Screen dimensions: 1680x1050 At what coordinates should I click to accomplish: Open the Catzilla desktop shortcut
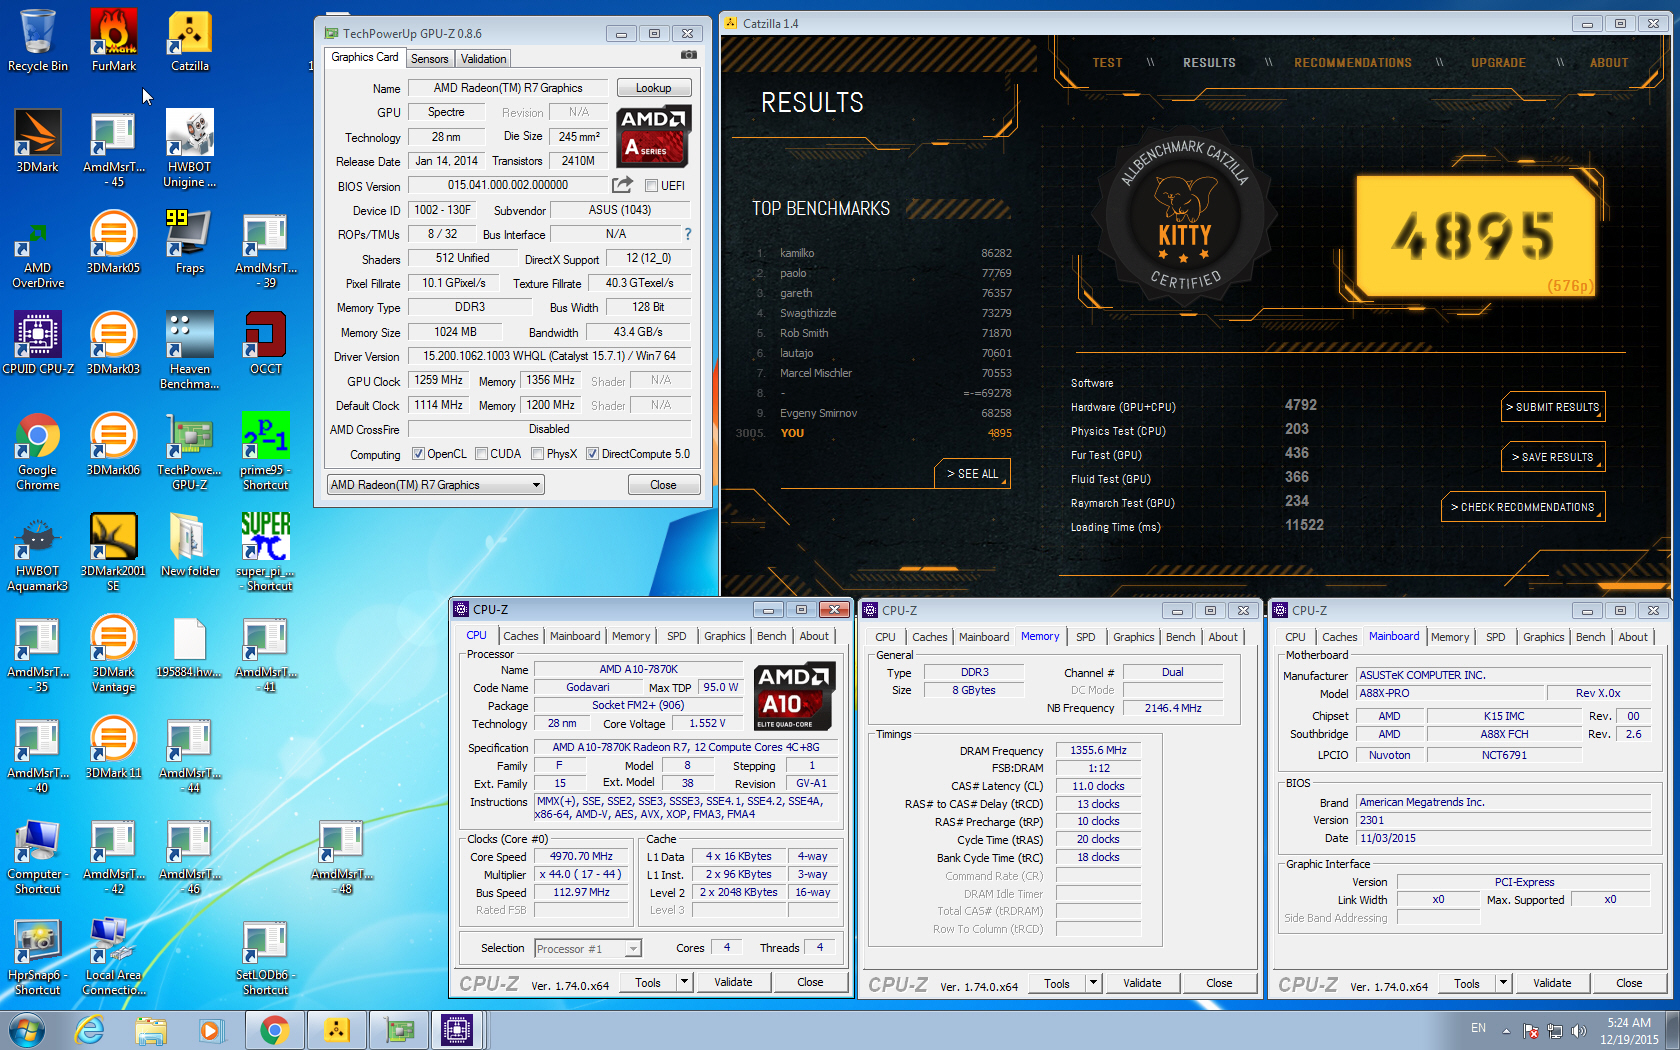190,40
